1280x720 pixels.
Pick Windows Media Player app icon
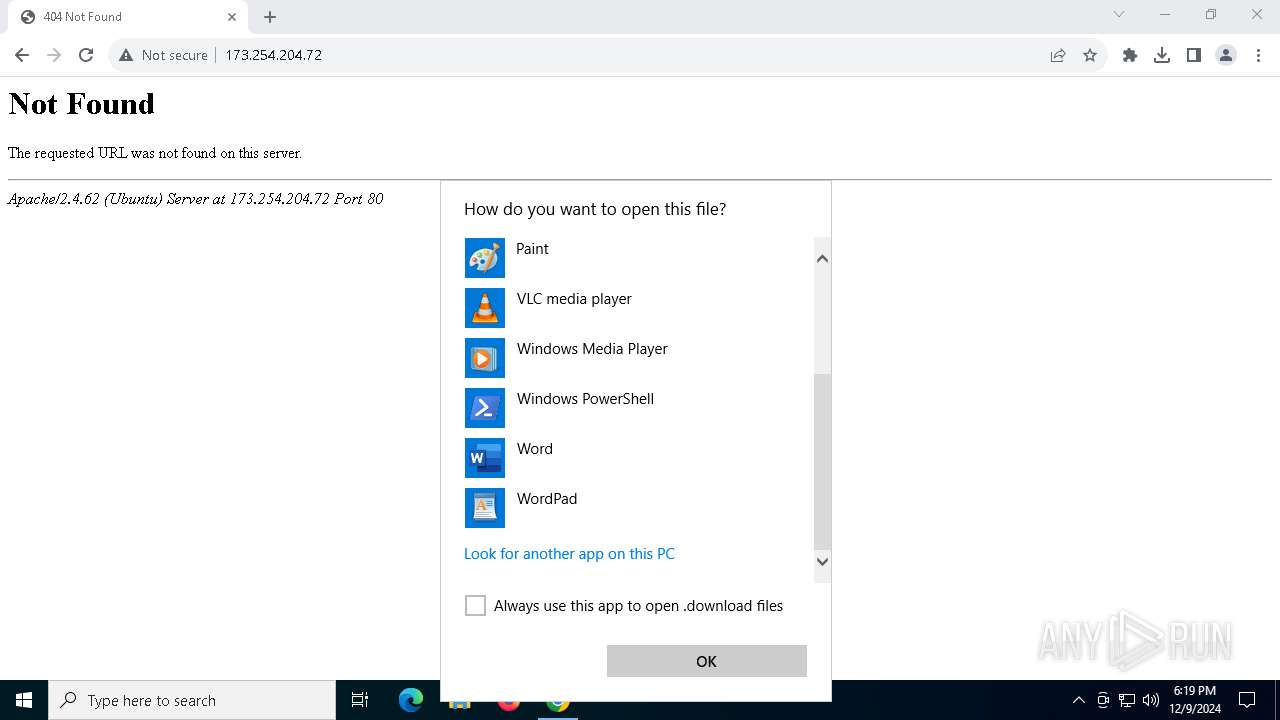pos(485,358)
